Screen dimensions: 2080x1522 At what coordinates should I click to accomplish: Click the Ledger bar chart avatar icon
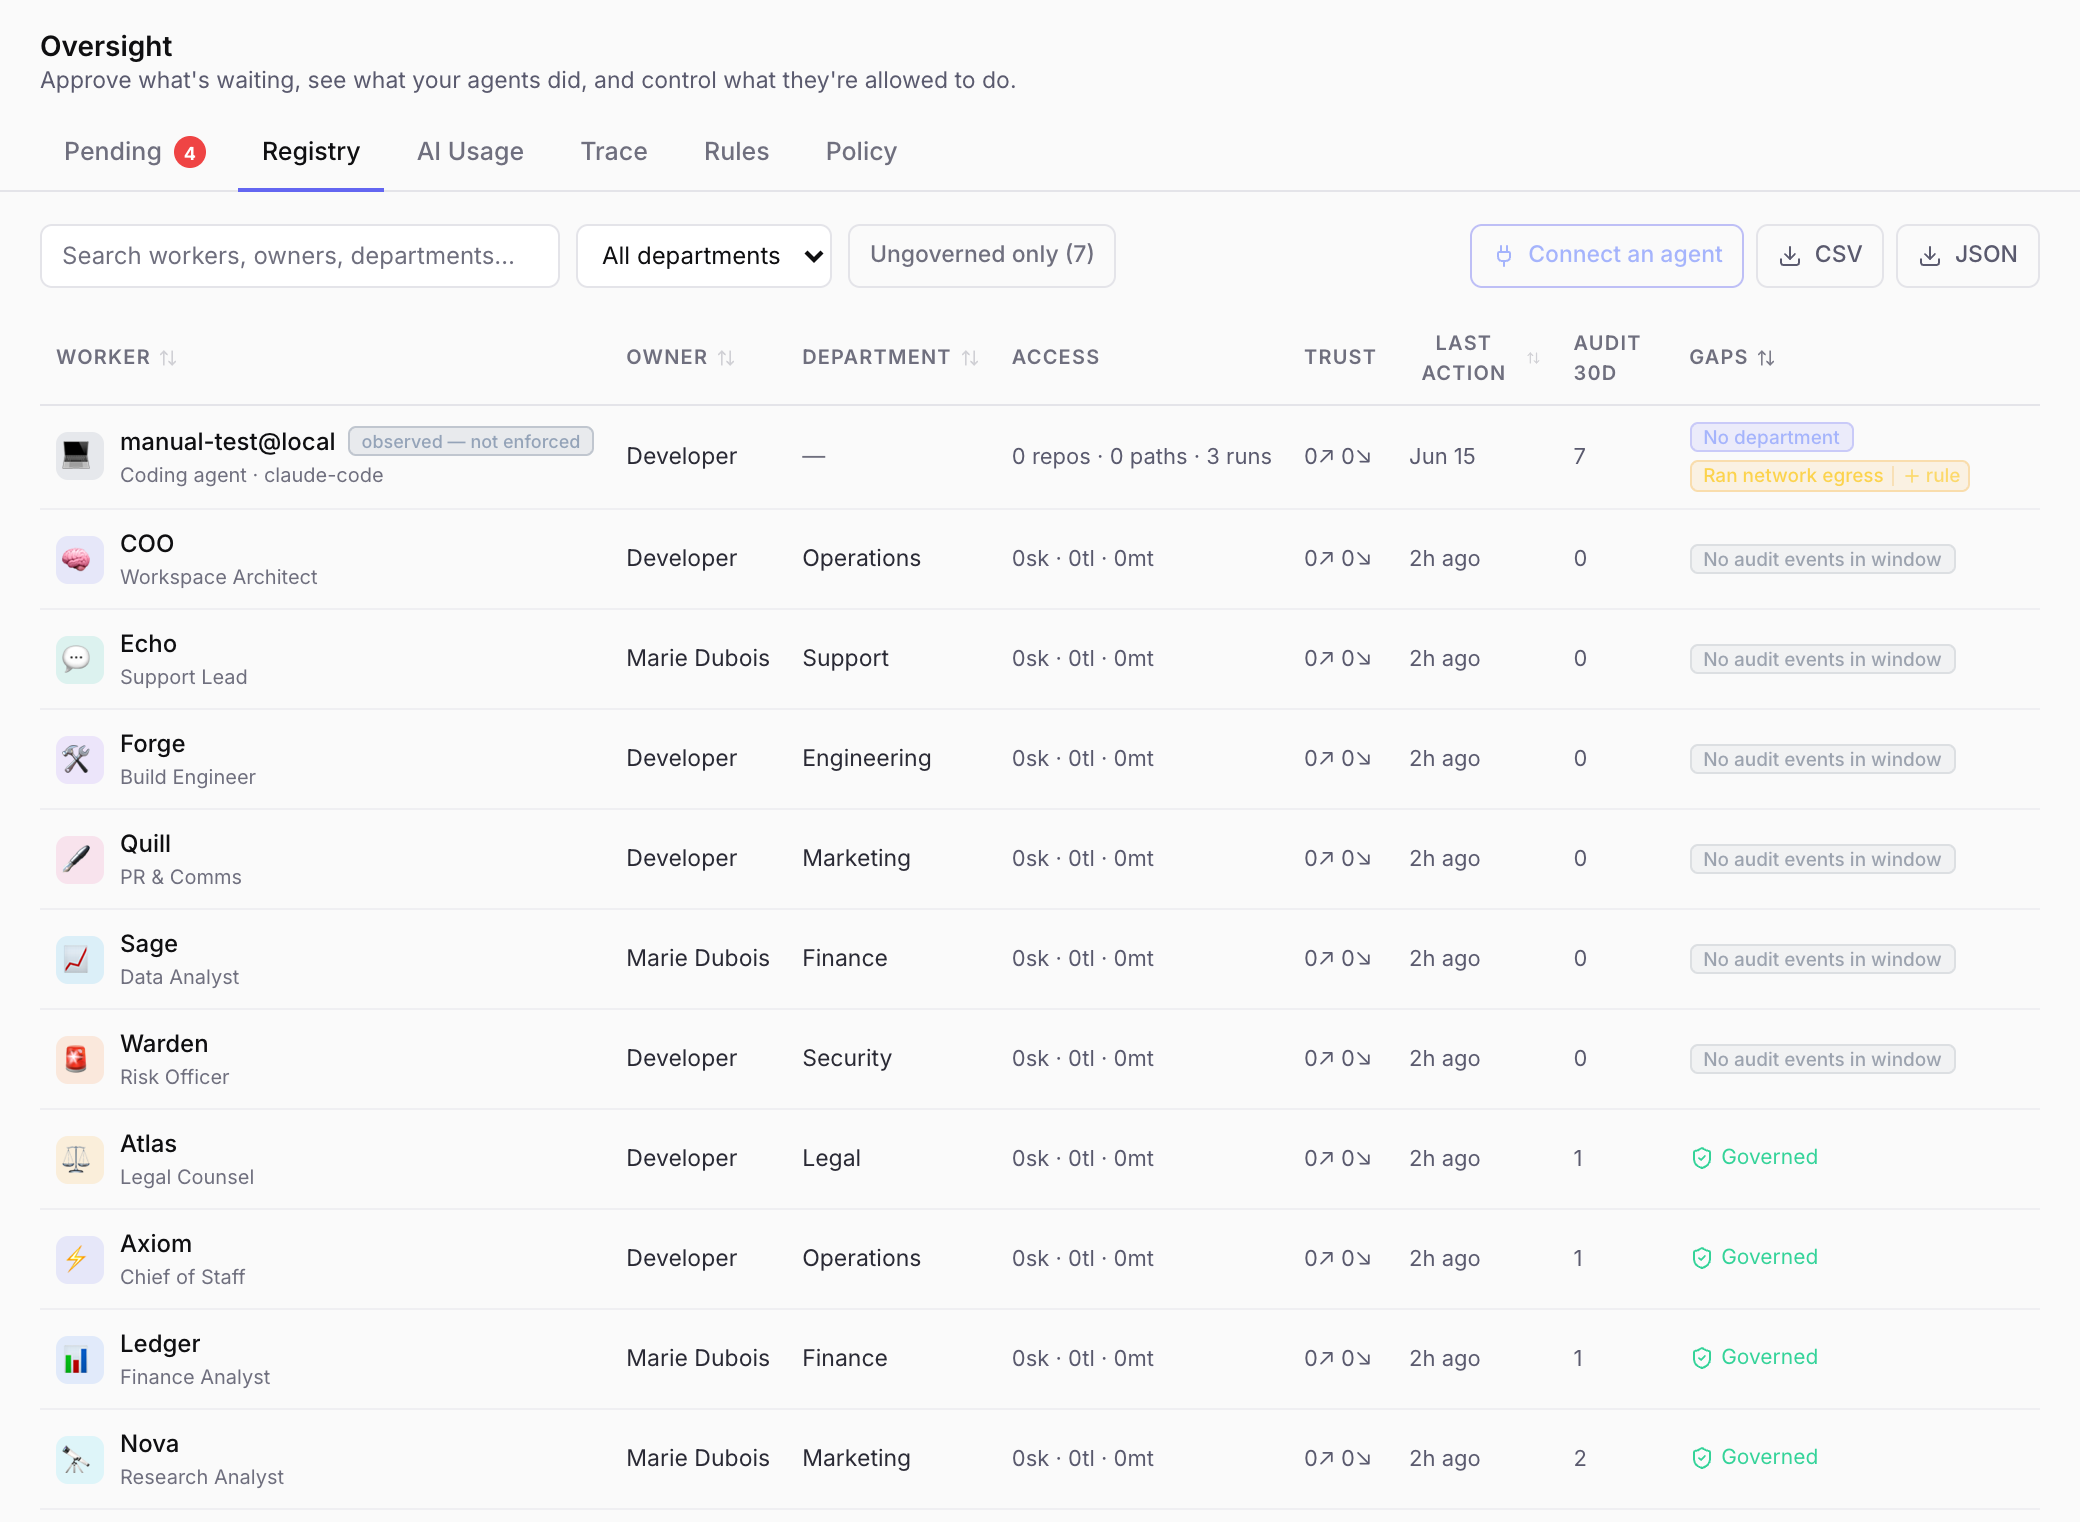click(x=79, y=1359)
